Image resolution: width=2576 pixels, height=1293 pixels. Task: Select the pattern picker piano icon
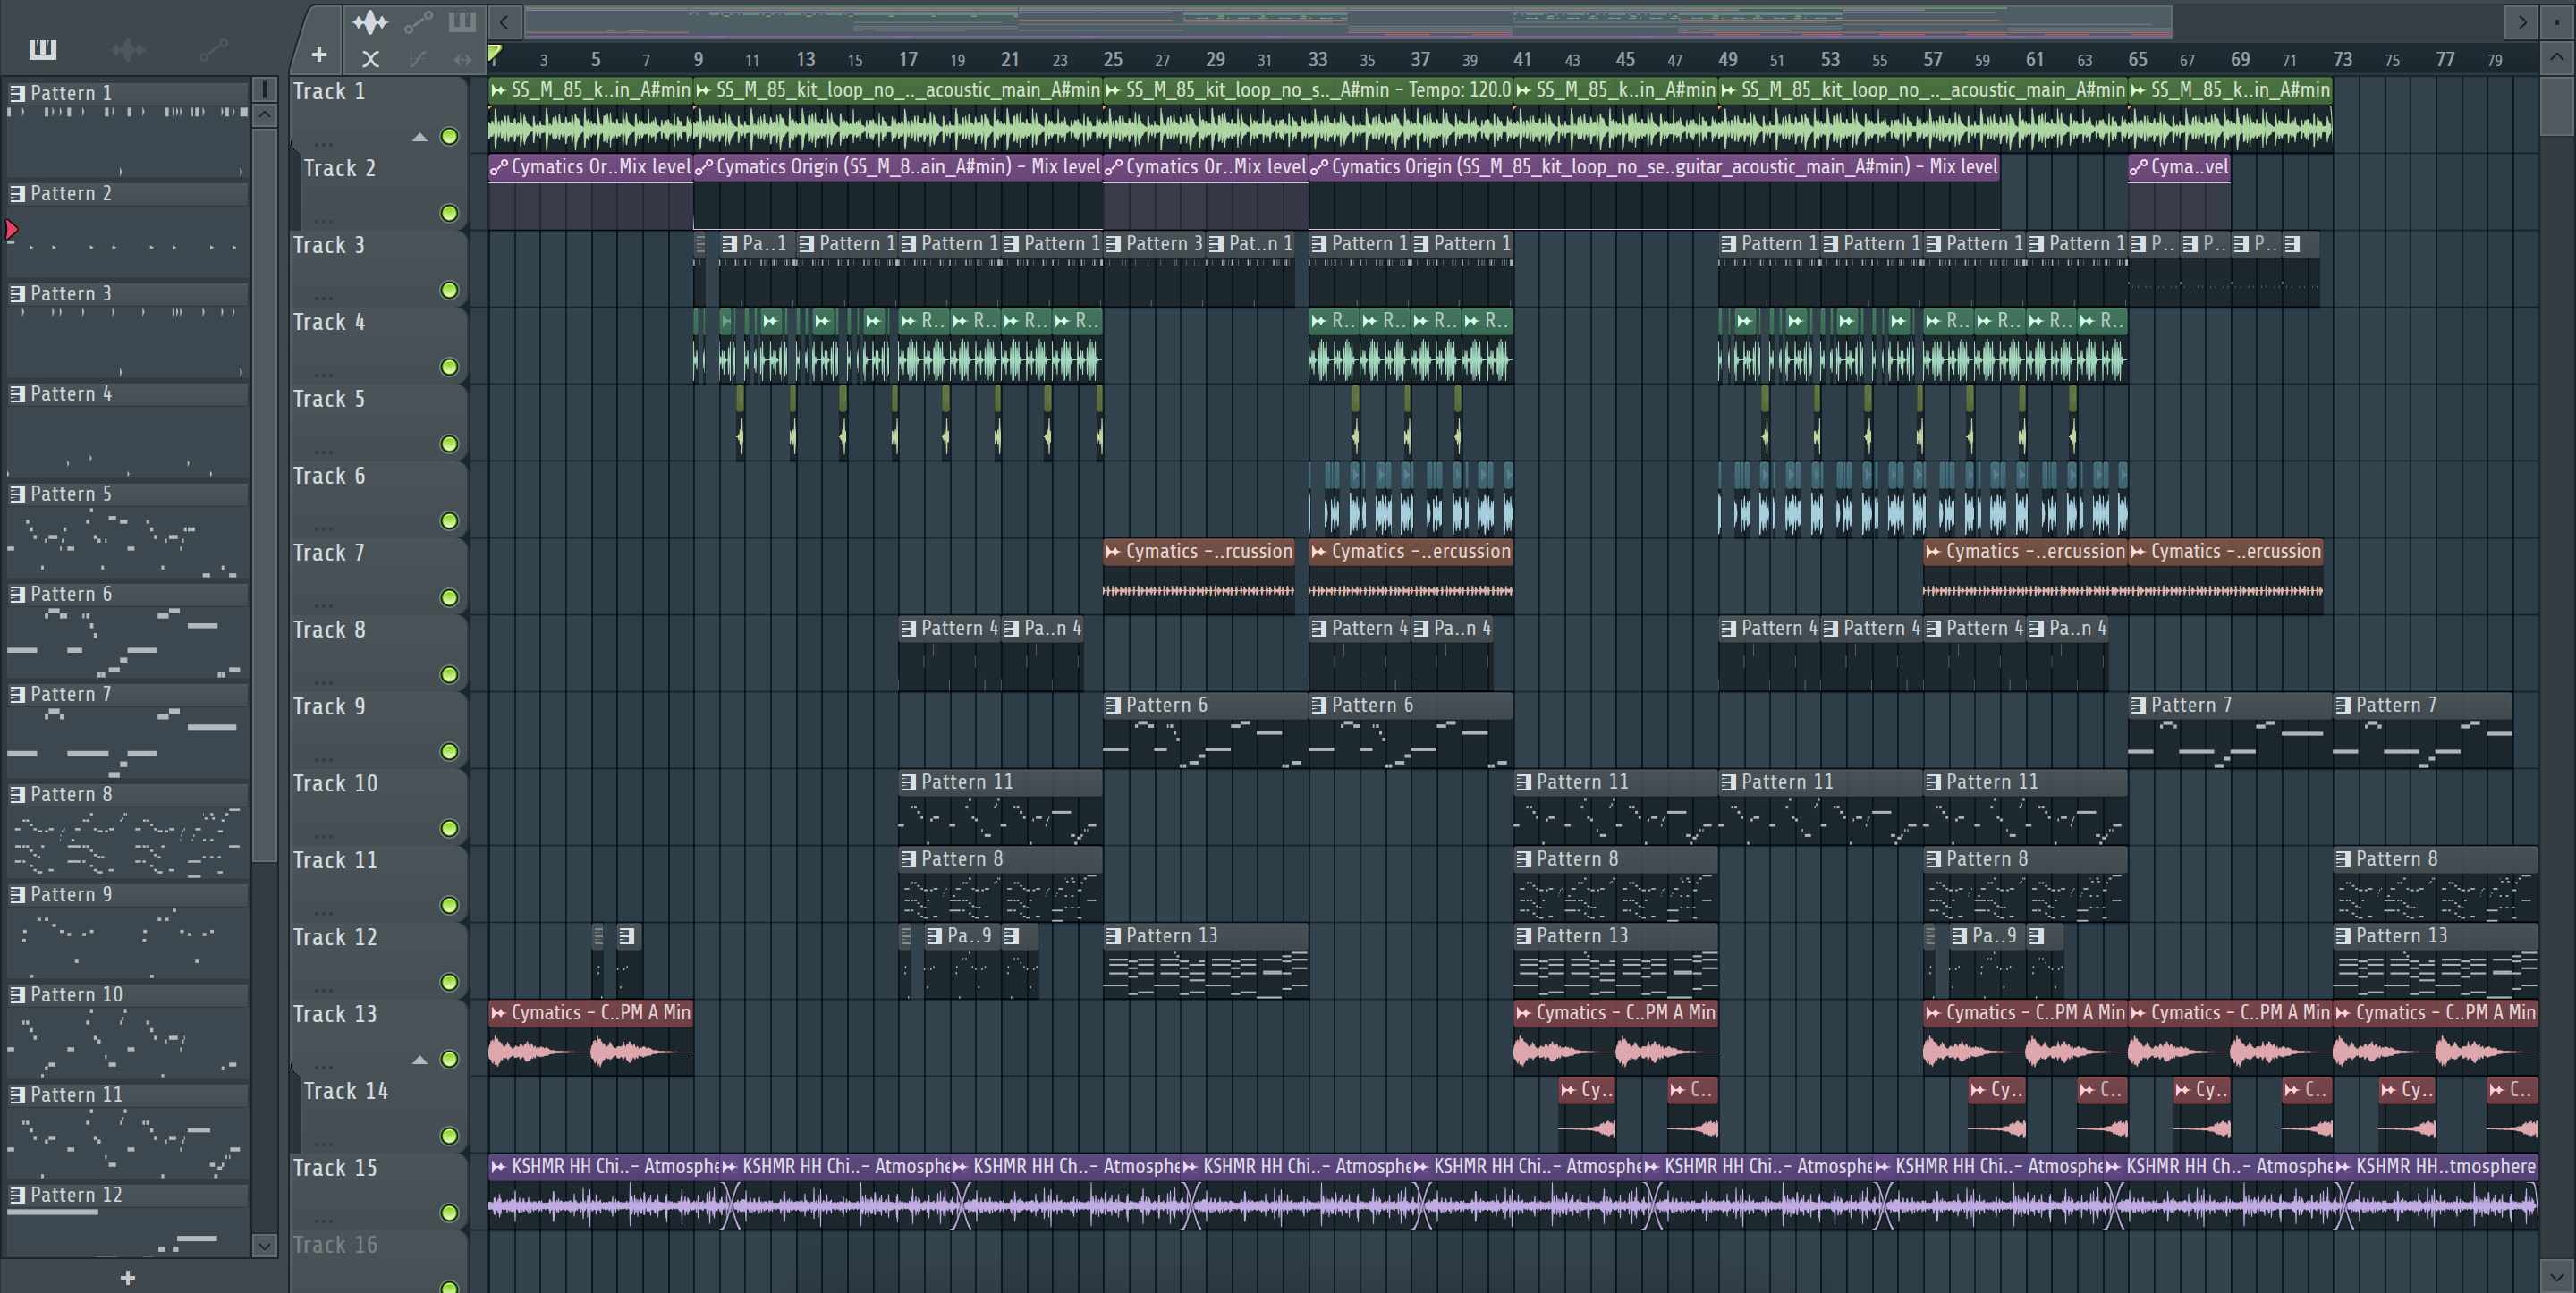pyautogui.click(x=43, y=49)
